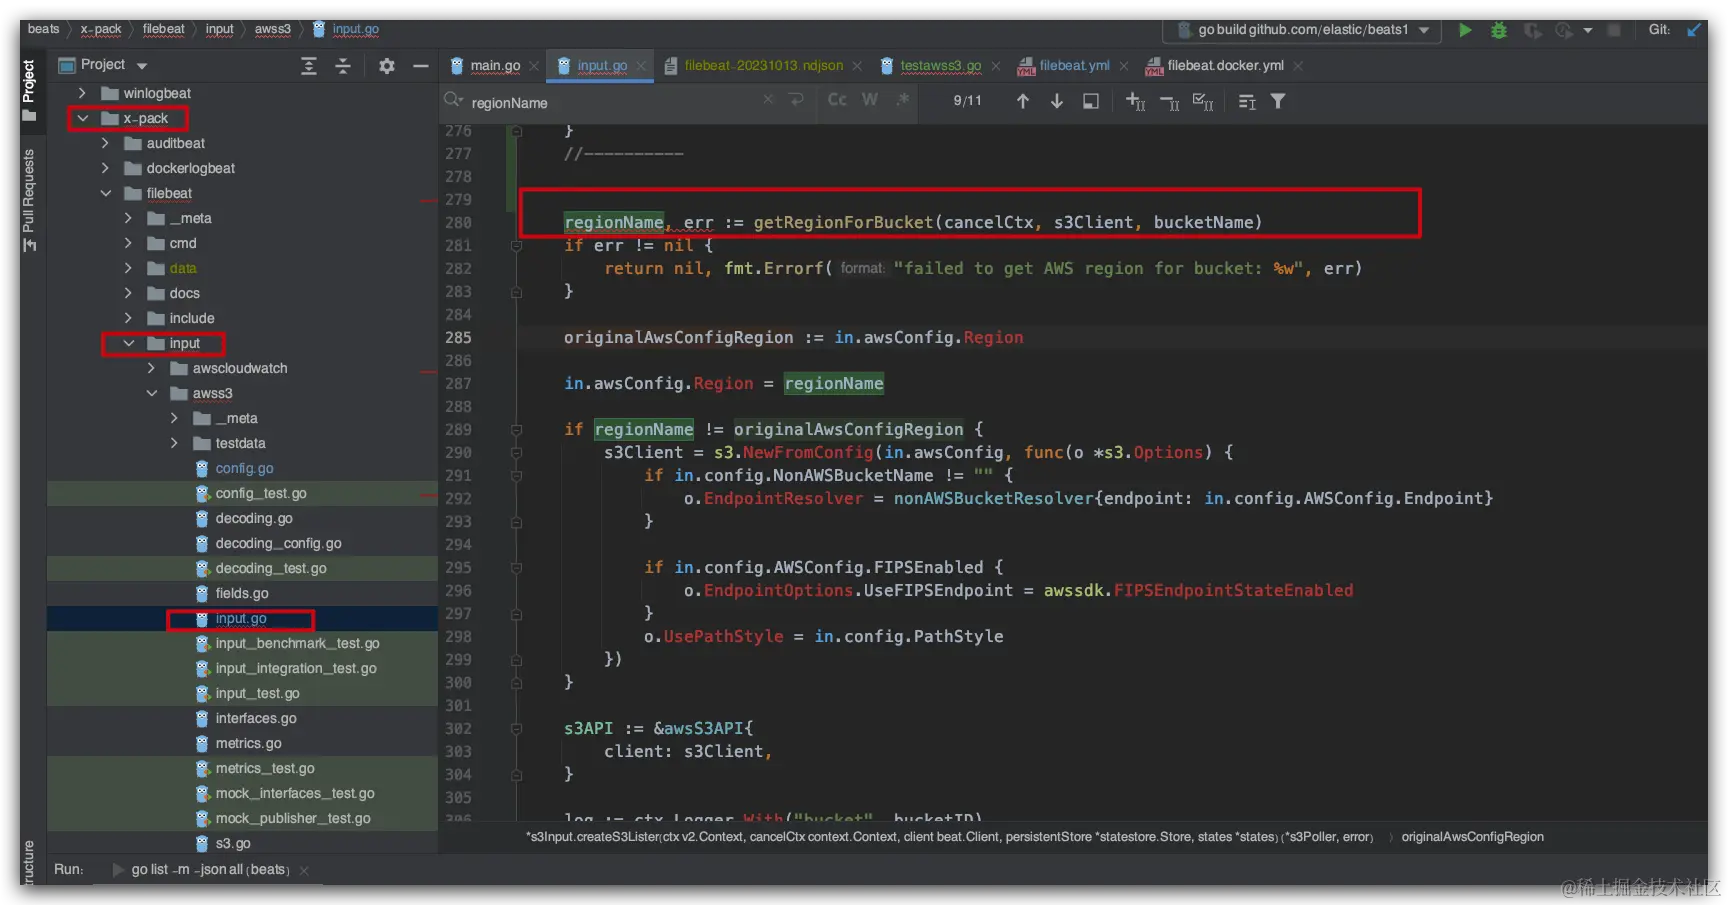The image size is (1728, 905).
Task: Click the Git update project arrow
Action: pos(1694,30)
